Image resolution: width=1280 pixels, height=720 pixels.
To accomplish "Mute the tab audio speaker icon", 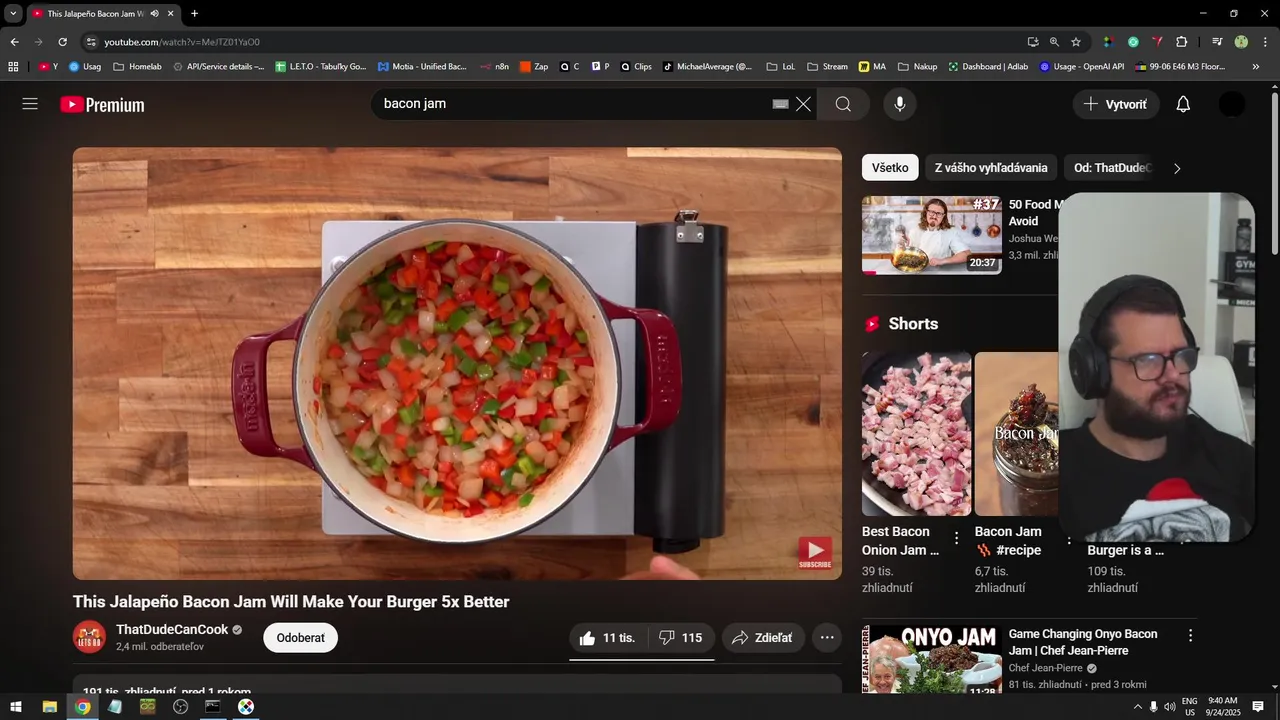I will (x=154, y=14).
